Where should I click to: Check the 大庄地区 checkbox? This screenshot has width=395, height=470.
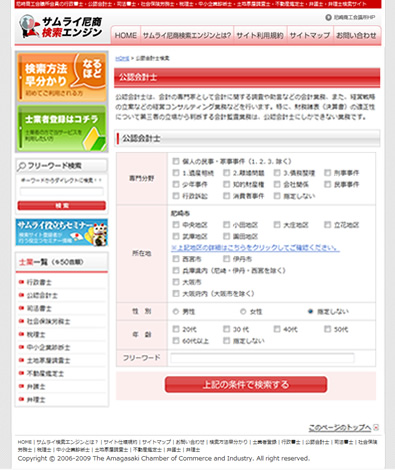click(x=277, y=225)
